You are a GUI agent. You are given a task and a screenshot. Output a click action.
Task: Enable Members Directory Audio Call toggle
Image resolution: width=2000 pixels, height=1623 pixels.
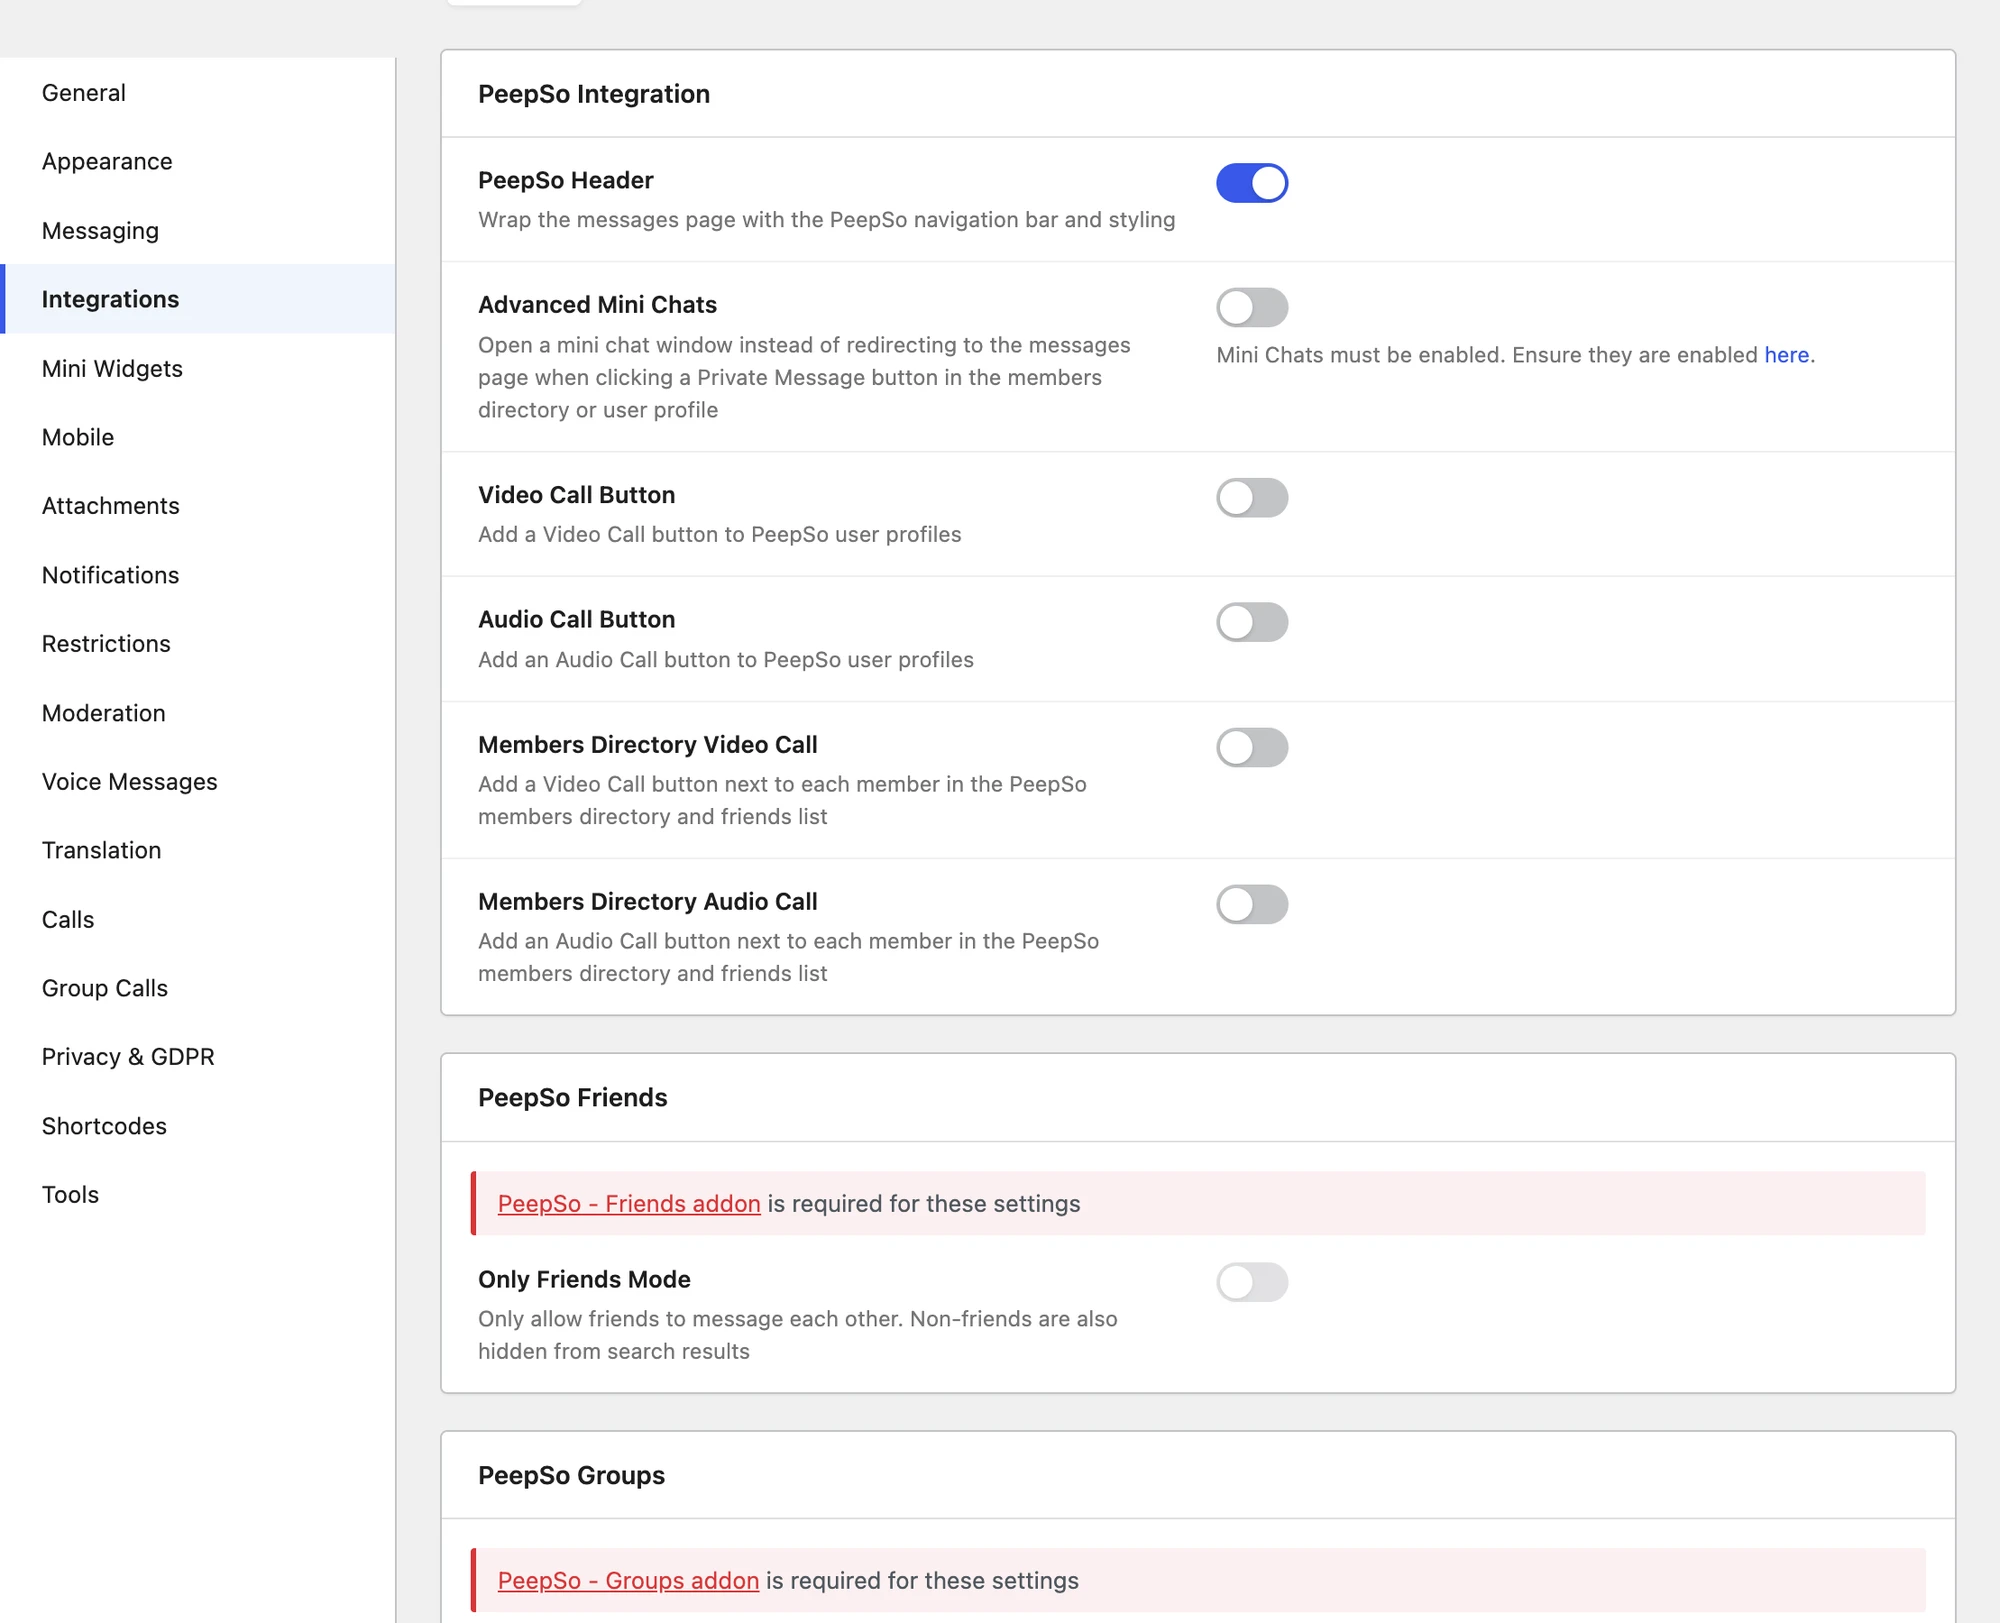[x=1252, y=904]
